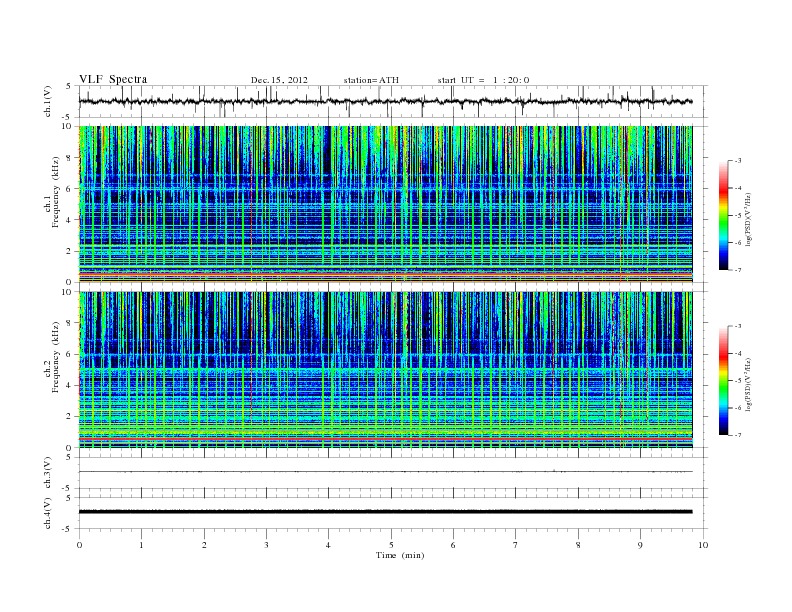This screenshot has width=792, height=612.
Task: Click ch.1 frequency axis tick "4"
Action: pos(69,220)
